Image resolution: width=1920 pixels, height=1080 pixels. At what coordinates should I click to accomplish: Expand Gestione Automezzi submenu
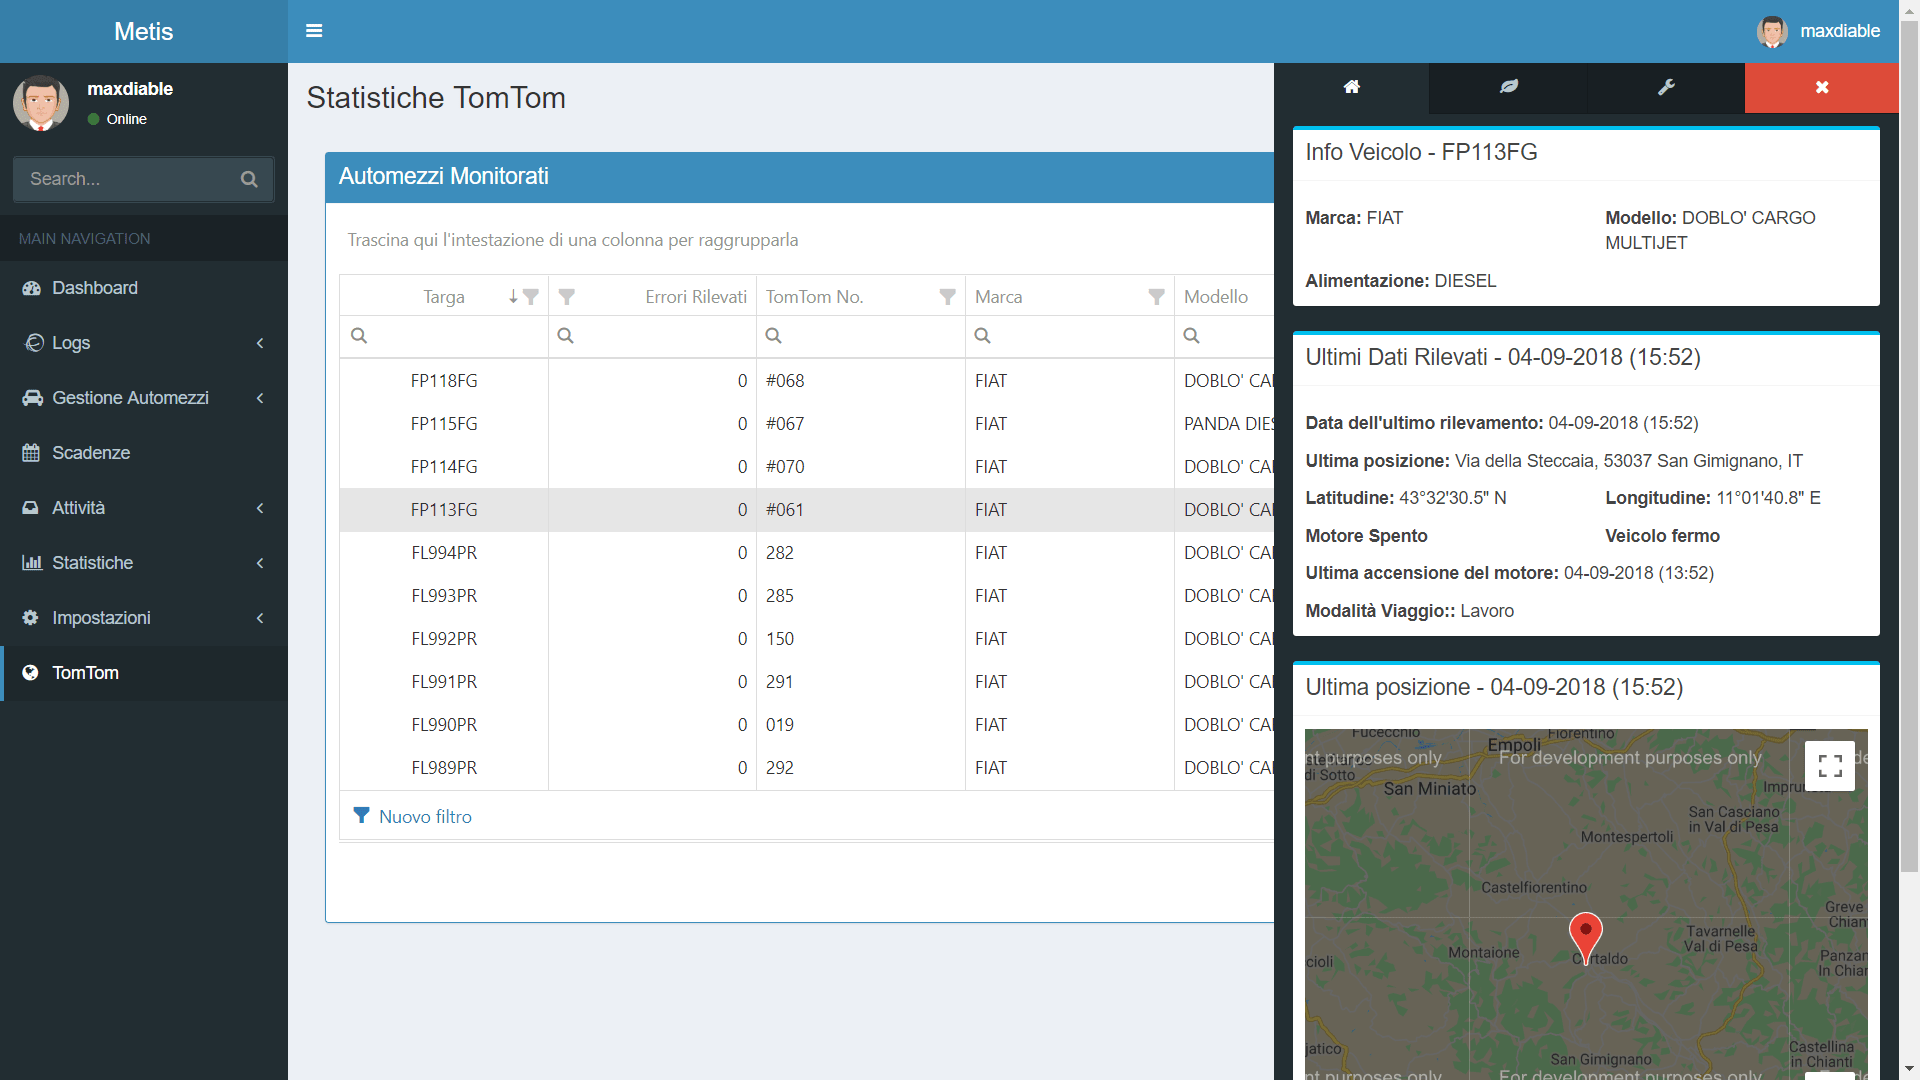click(144, 398)
